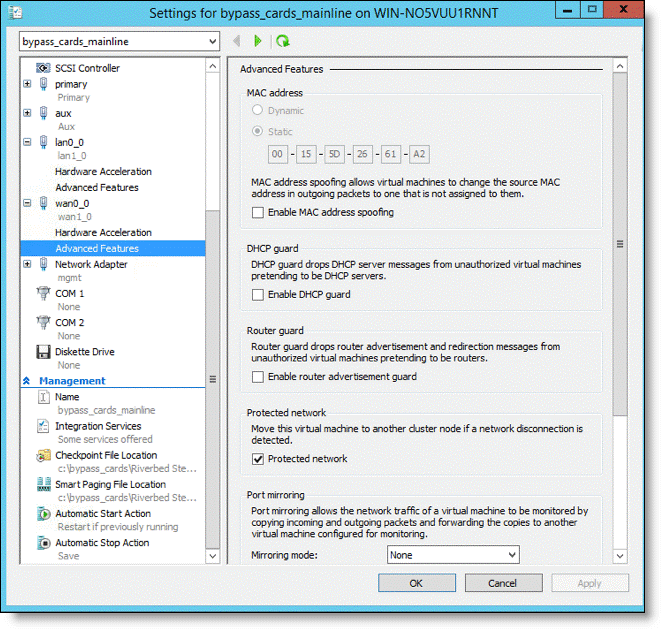The width and height of the screenshot is (661, 629).
Task: Click the Checkpoint File Location icon
Action: pos(43,456)
